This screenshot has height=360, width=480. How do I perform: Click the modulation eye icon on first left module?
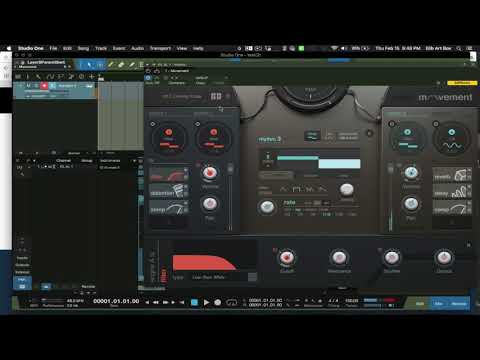point(153,124)
